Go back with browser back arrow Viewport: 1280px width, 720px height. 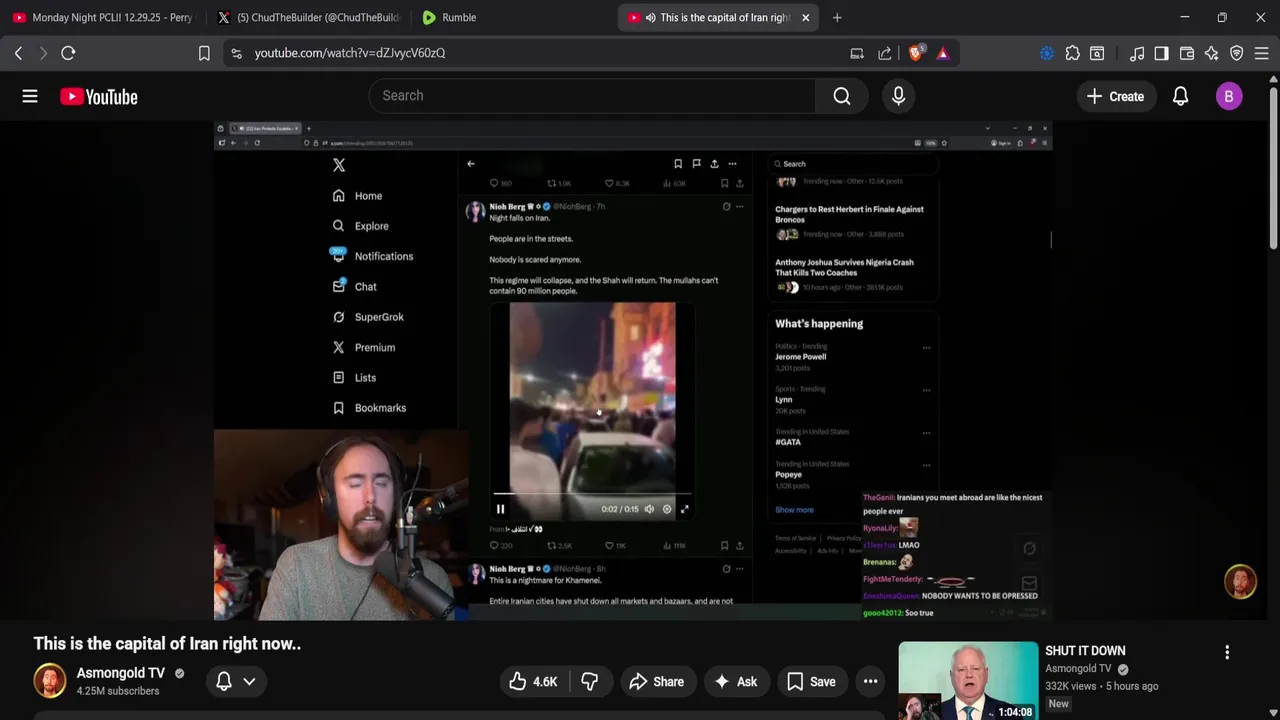(x=18, y=53)
